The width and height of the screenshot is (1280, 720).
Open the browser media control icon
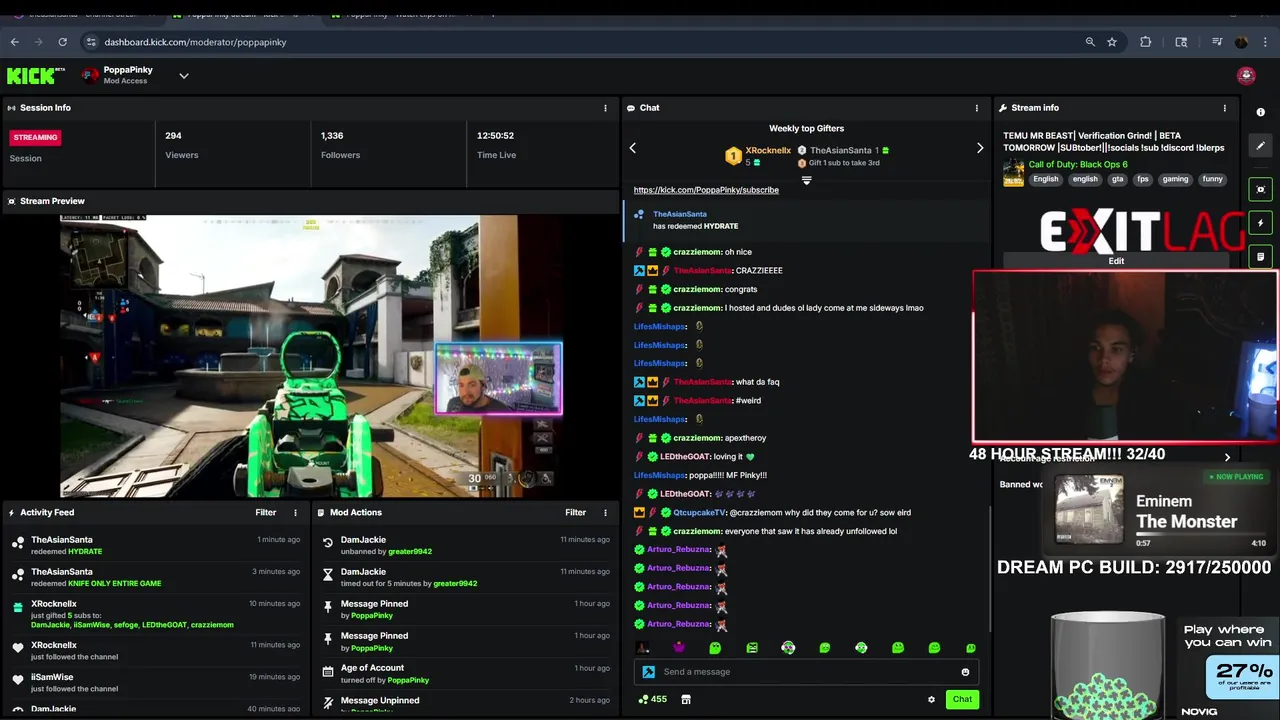click(1217, 42)
